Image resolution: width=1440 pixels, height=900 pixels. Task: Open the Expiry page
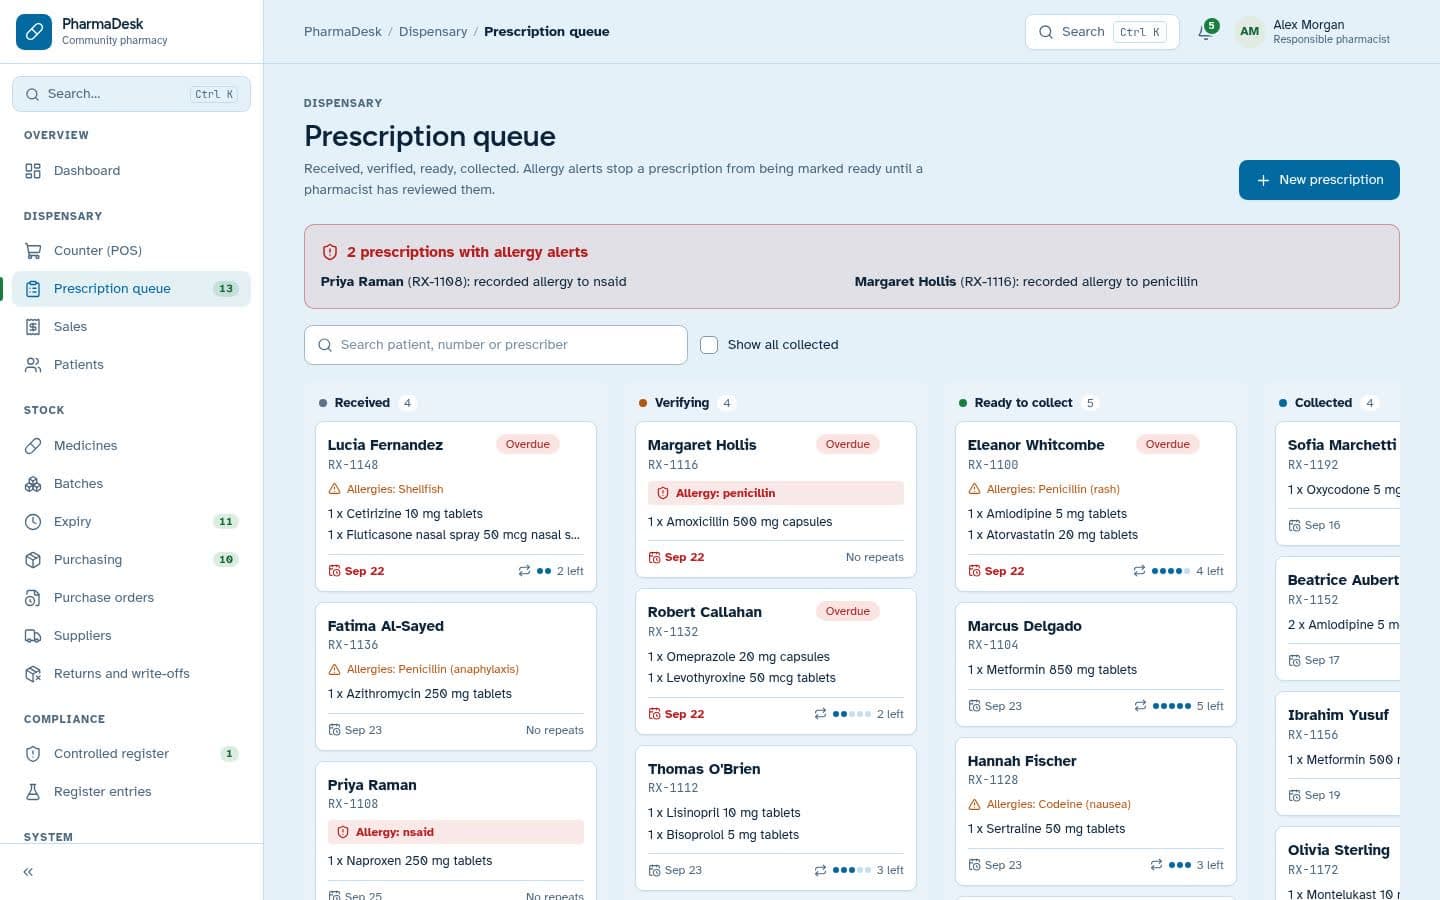pyautogui.click(x=131, y=522)
